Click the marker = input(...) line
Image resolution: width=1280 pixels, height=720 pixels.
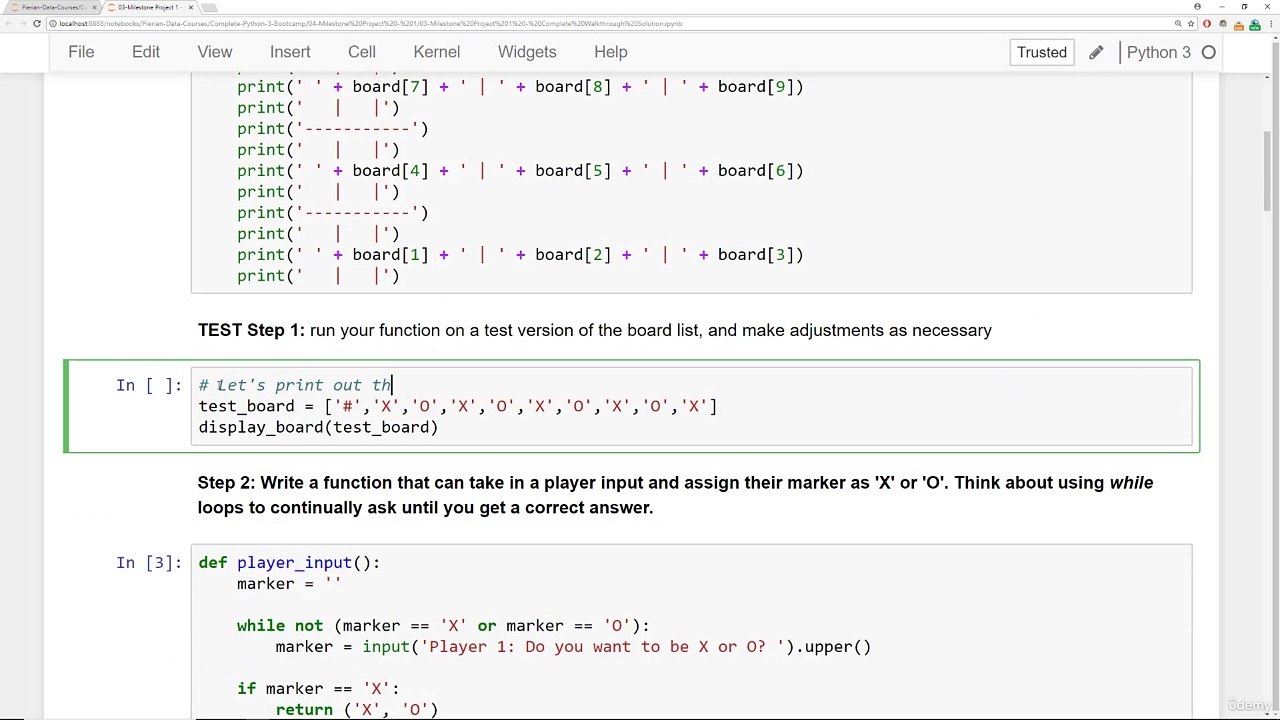573,647
